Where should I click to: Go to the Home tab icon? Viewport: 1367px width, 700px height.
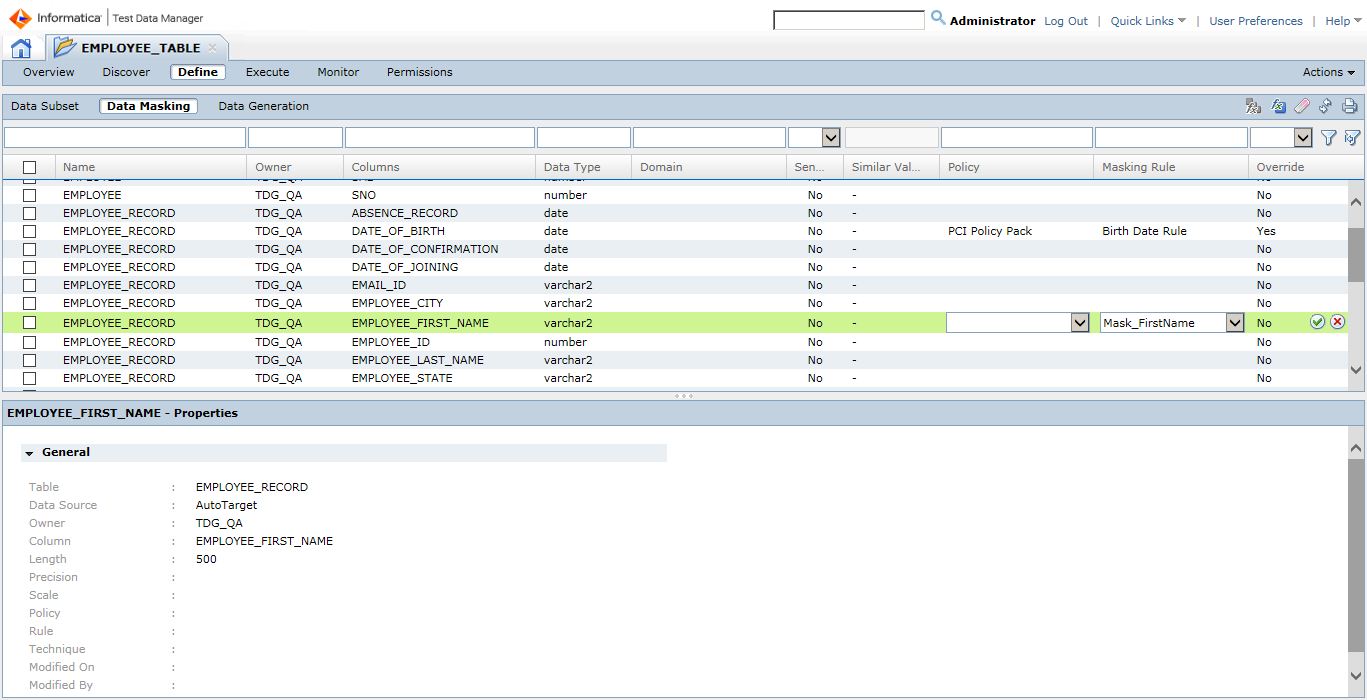[x=21, y=48]
